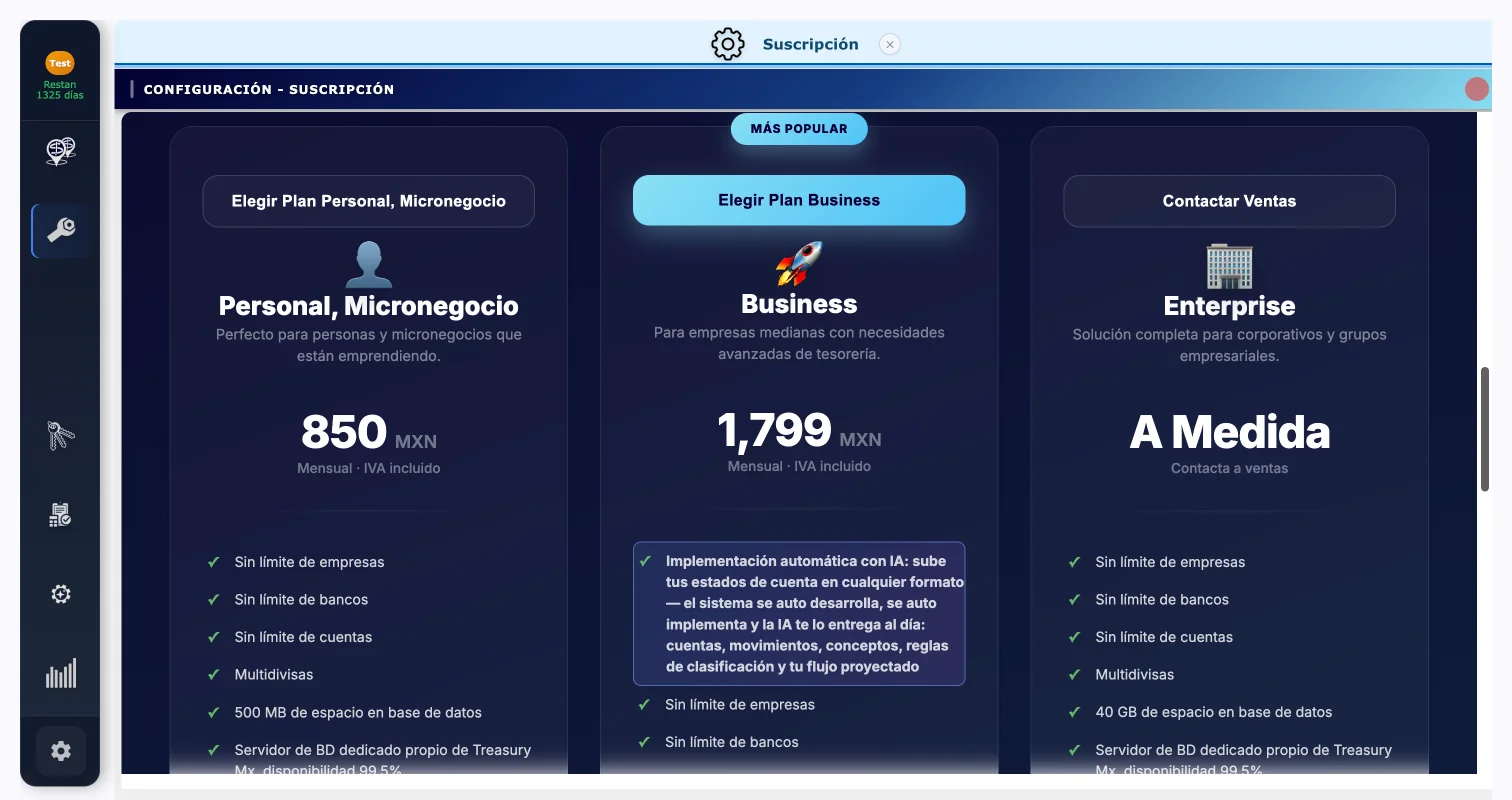Click the red circle in the header bar

click(1477, 89)
